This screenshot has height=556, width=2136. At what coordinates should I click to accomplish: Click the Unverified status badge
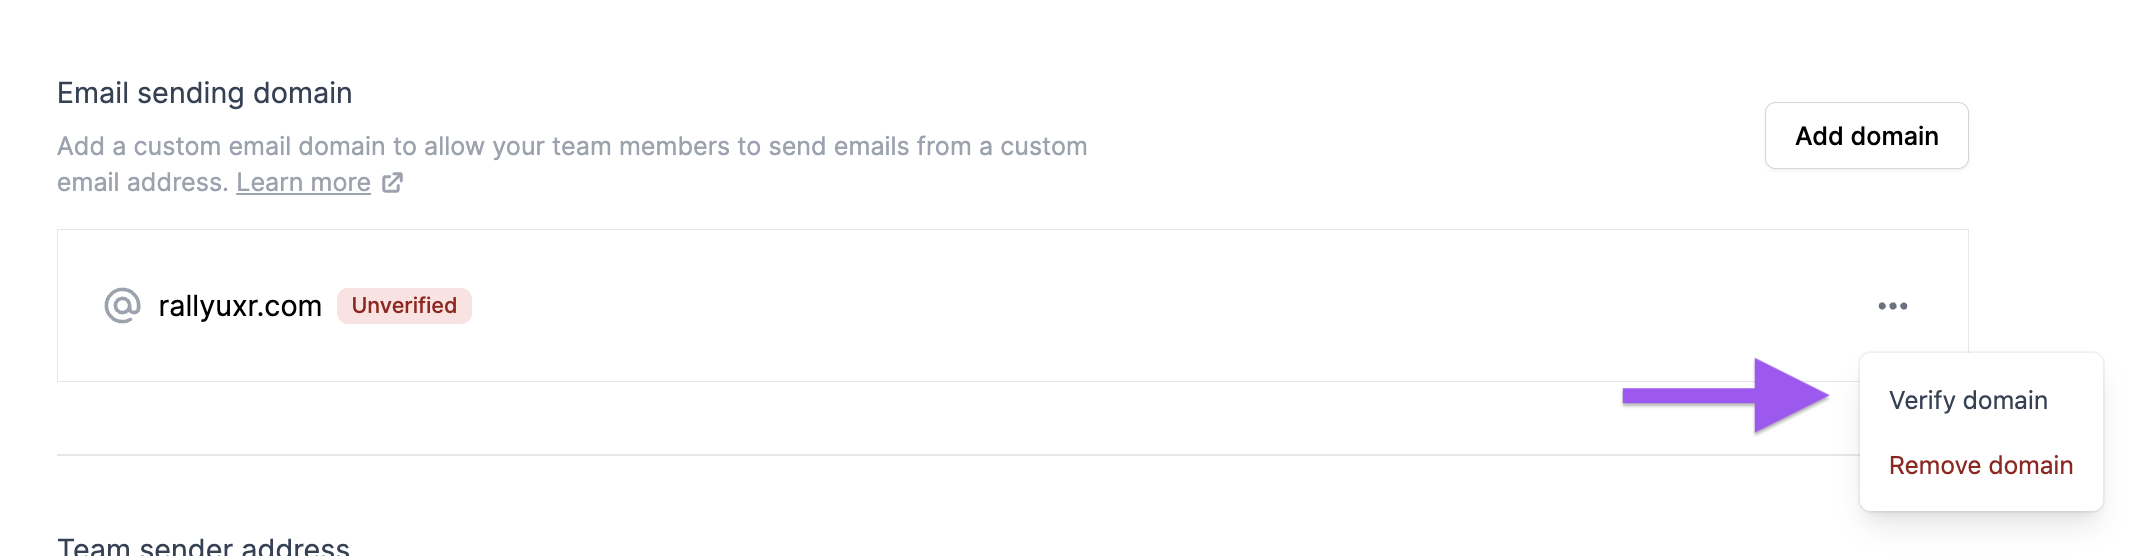(404, 306)
